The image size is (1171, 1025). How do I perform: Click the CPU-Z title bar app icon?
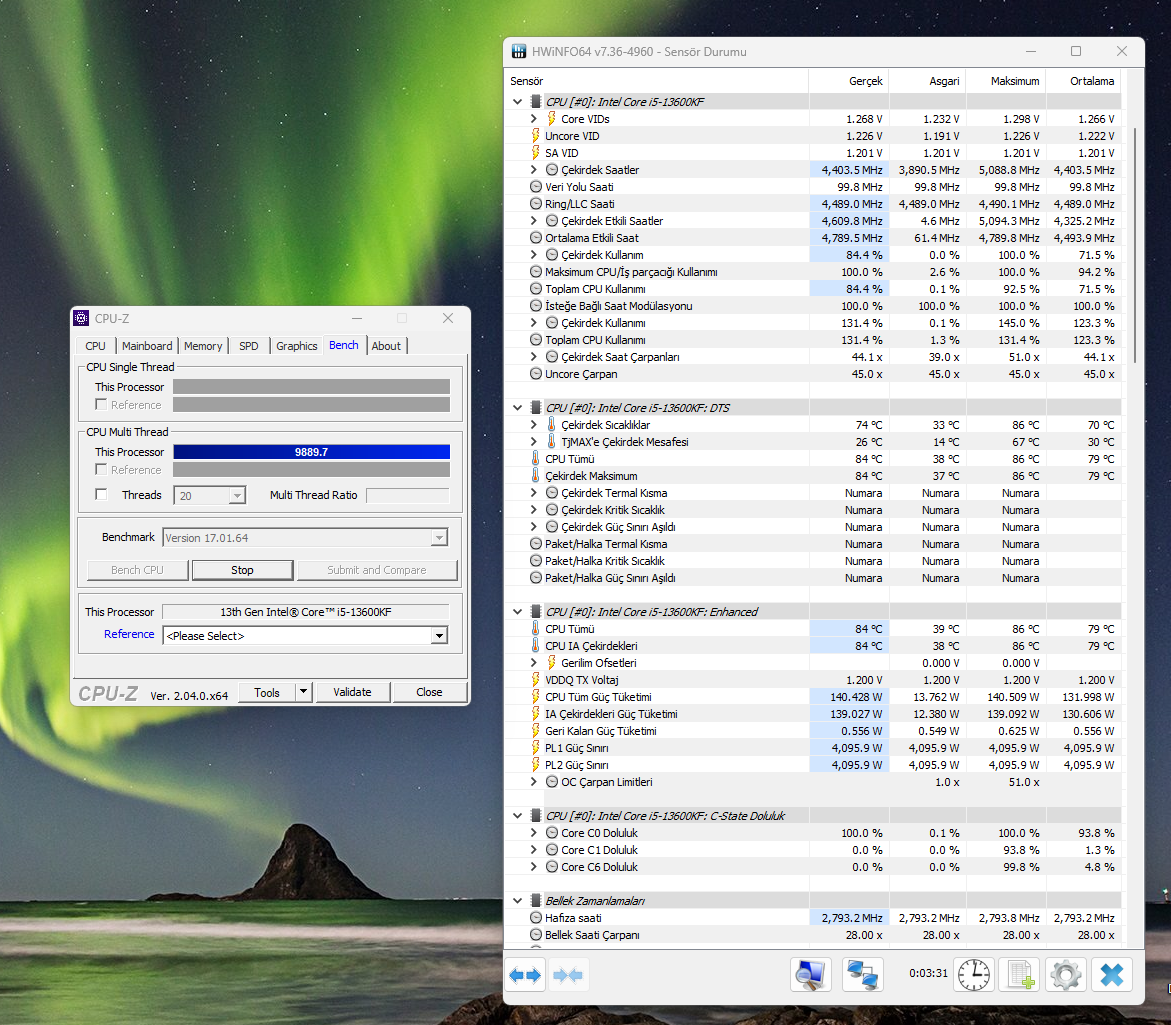click(x=81, y=318)
